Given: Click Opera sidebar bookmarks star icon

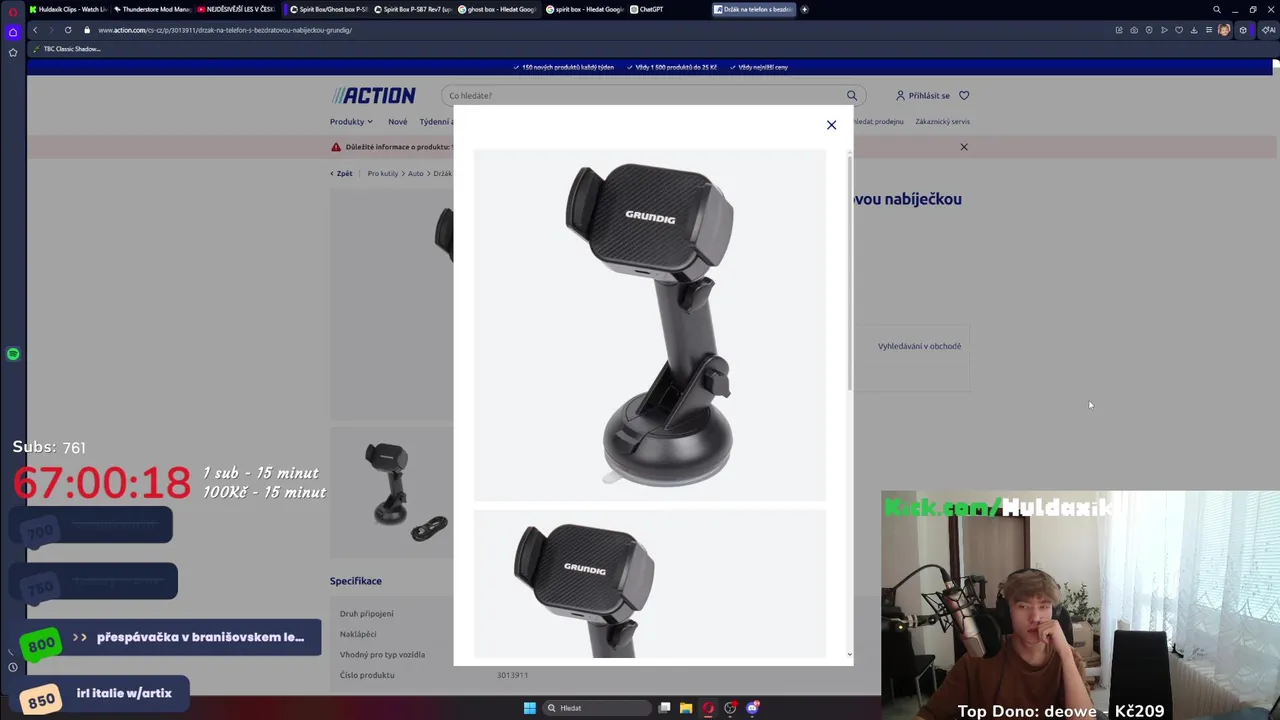Looking at the screenshot, I should click(13, 52).
